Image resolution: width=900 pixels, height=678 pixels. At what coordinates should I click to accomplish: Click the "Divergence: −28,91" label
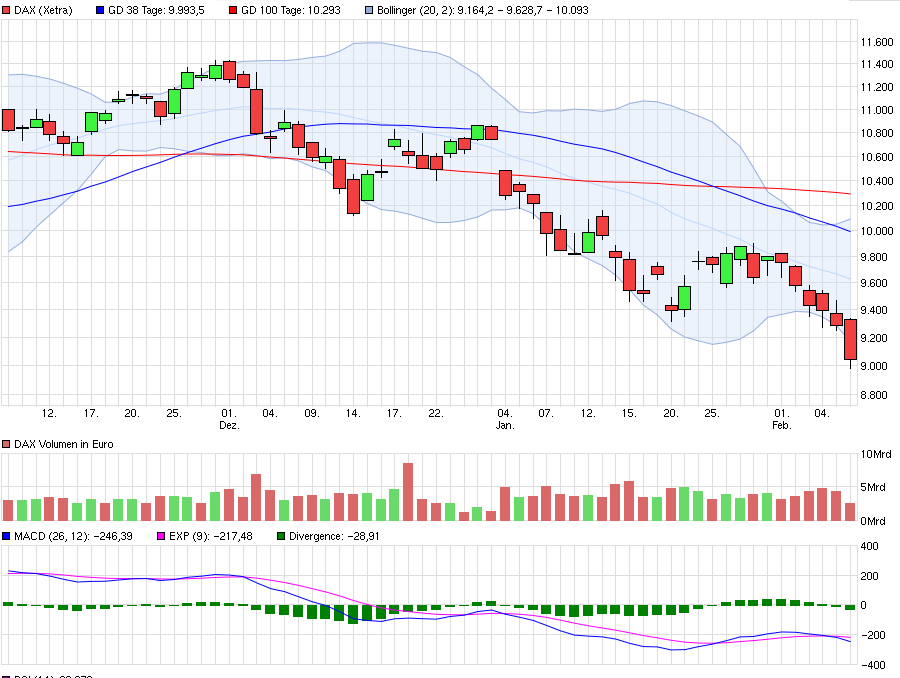tap(334, 536)
